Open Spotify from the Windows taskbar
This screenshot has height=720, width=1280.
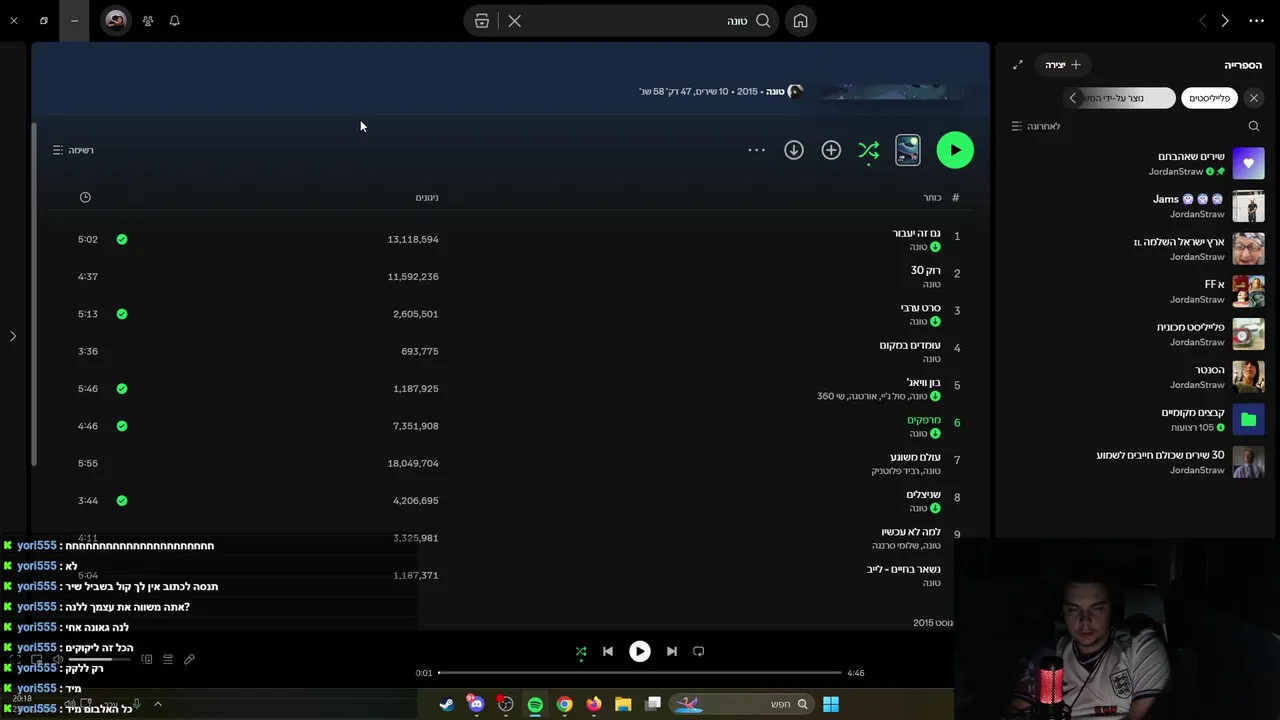coord(535,705)
